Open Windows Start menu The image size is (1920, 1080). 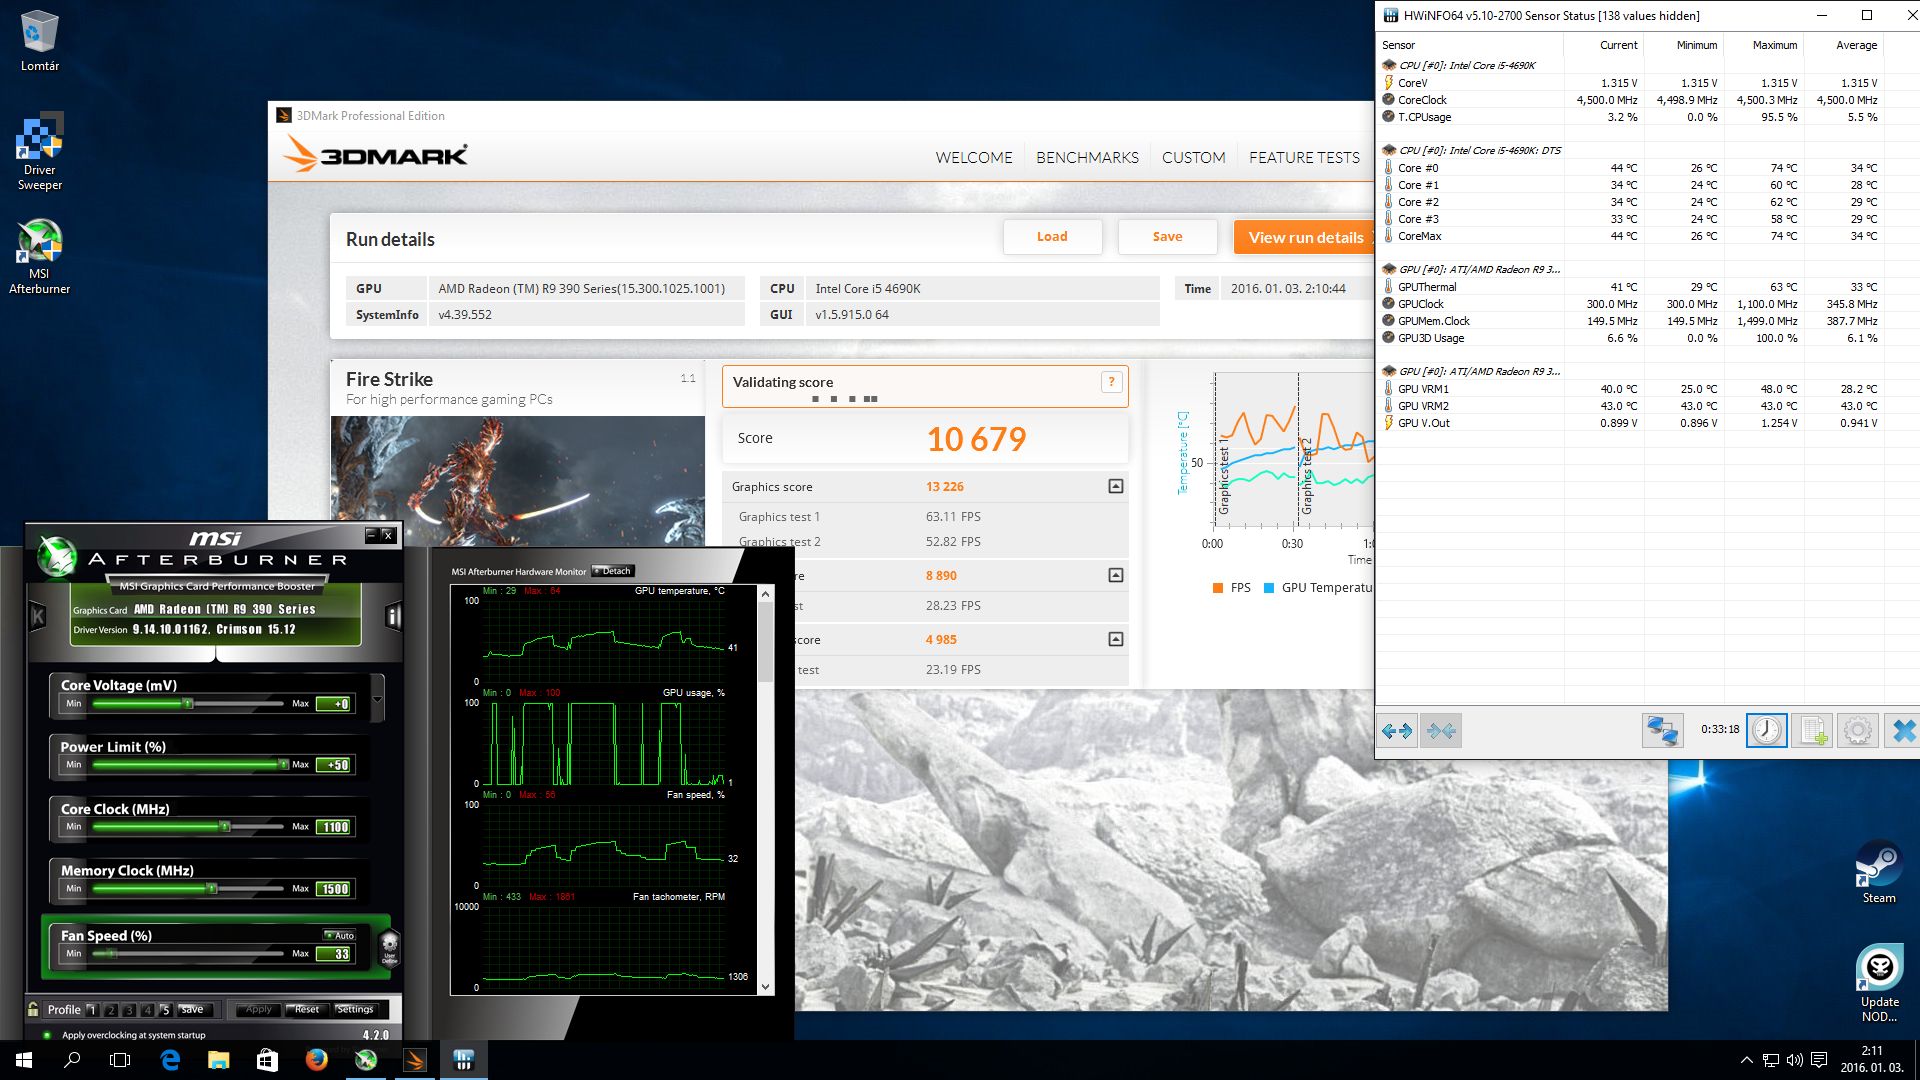point(24,1060)
